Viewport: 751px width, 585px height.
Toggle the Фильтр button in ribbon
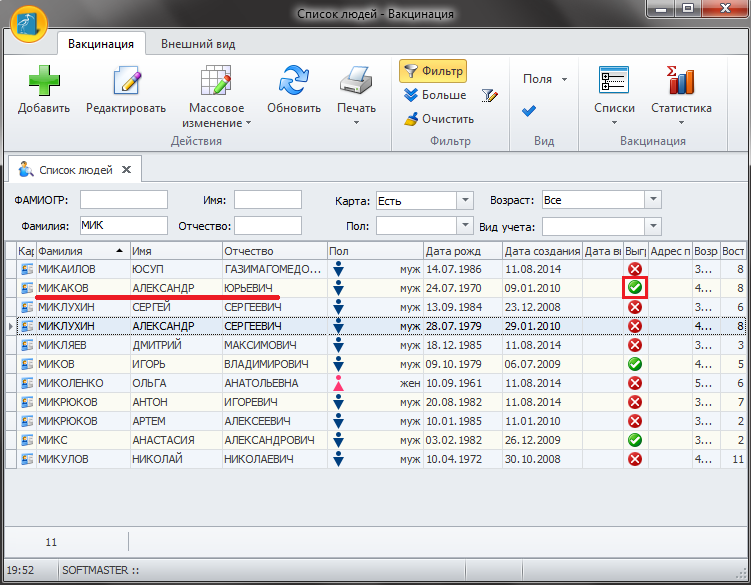point(433,71)
